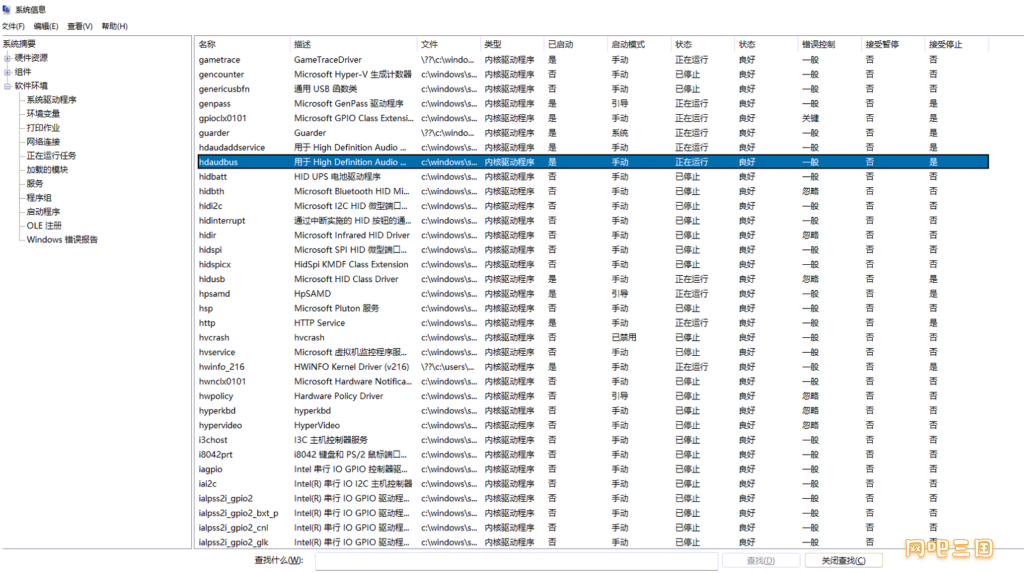The height and width of the screenshot is (573, 1024).
Task: Select the hidusb driver row
Action: click(x=593, y=279)
